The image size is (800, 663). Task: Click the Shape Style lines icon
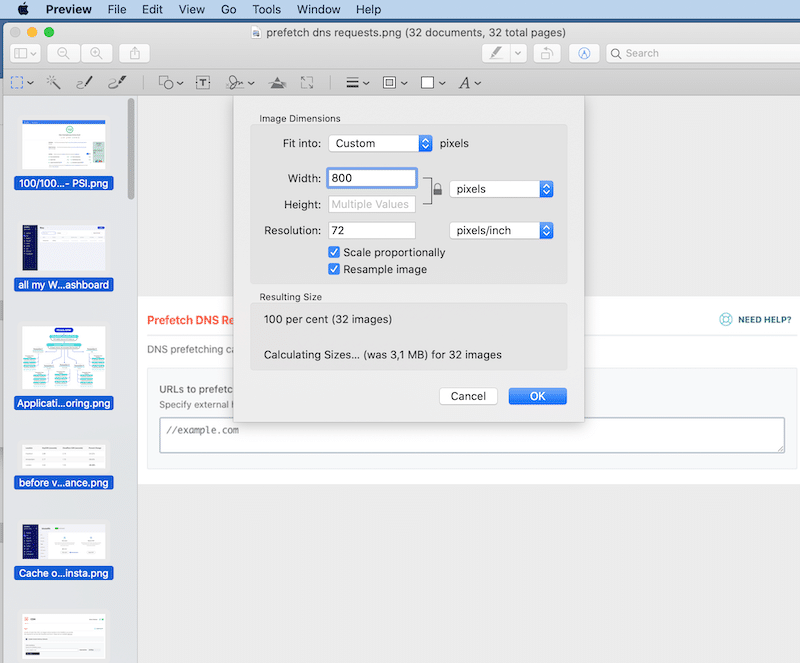pos(353,83)
